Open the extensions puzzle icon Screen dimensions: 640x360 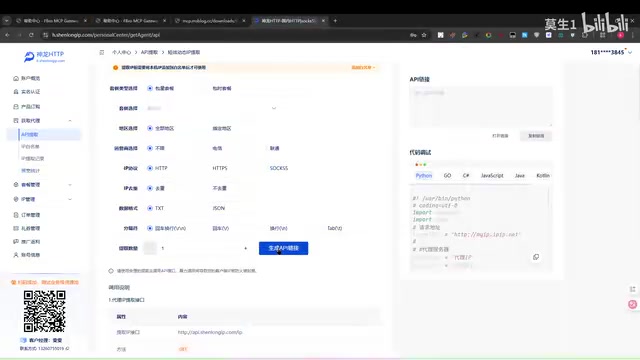(x=584, y=35)
